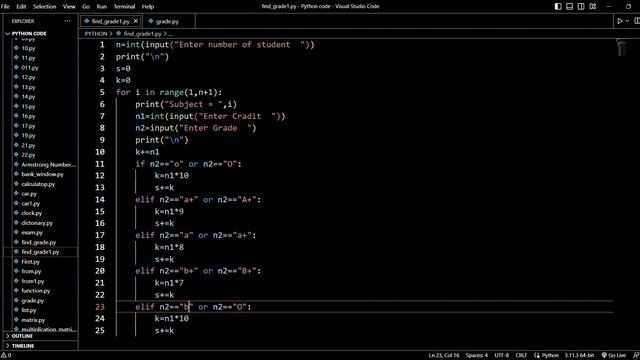Click Ln 23, Col 16 cursor position
This screenshot has height=360, width=640.
click(444, 356)
